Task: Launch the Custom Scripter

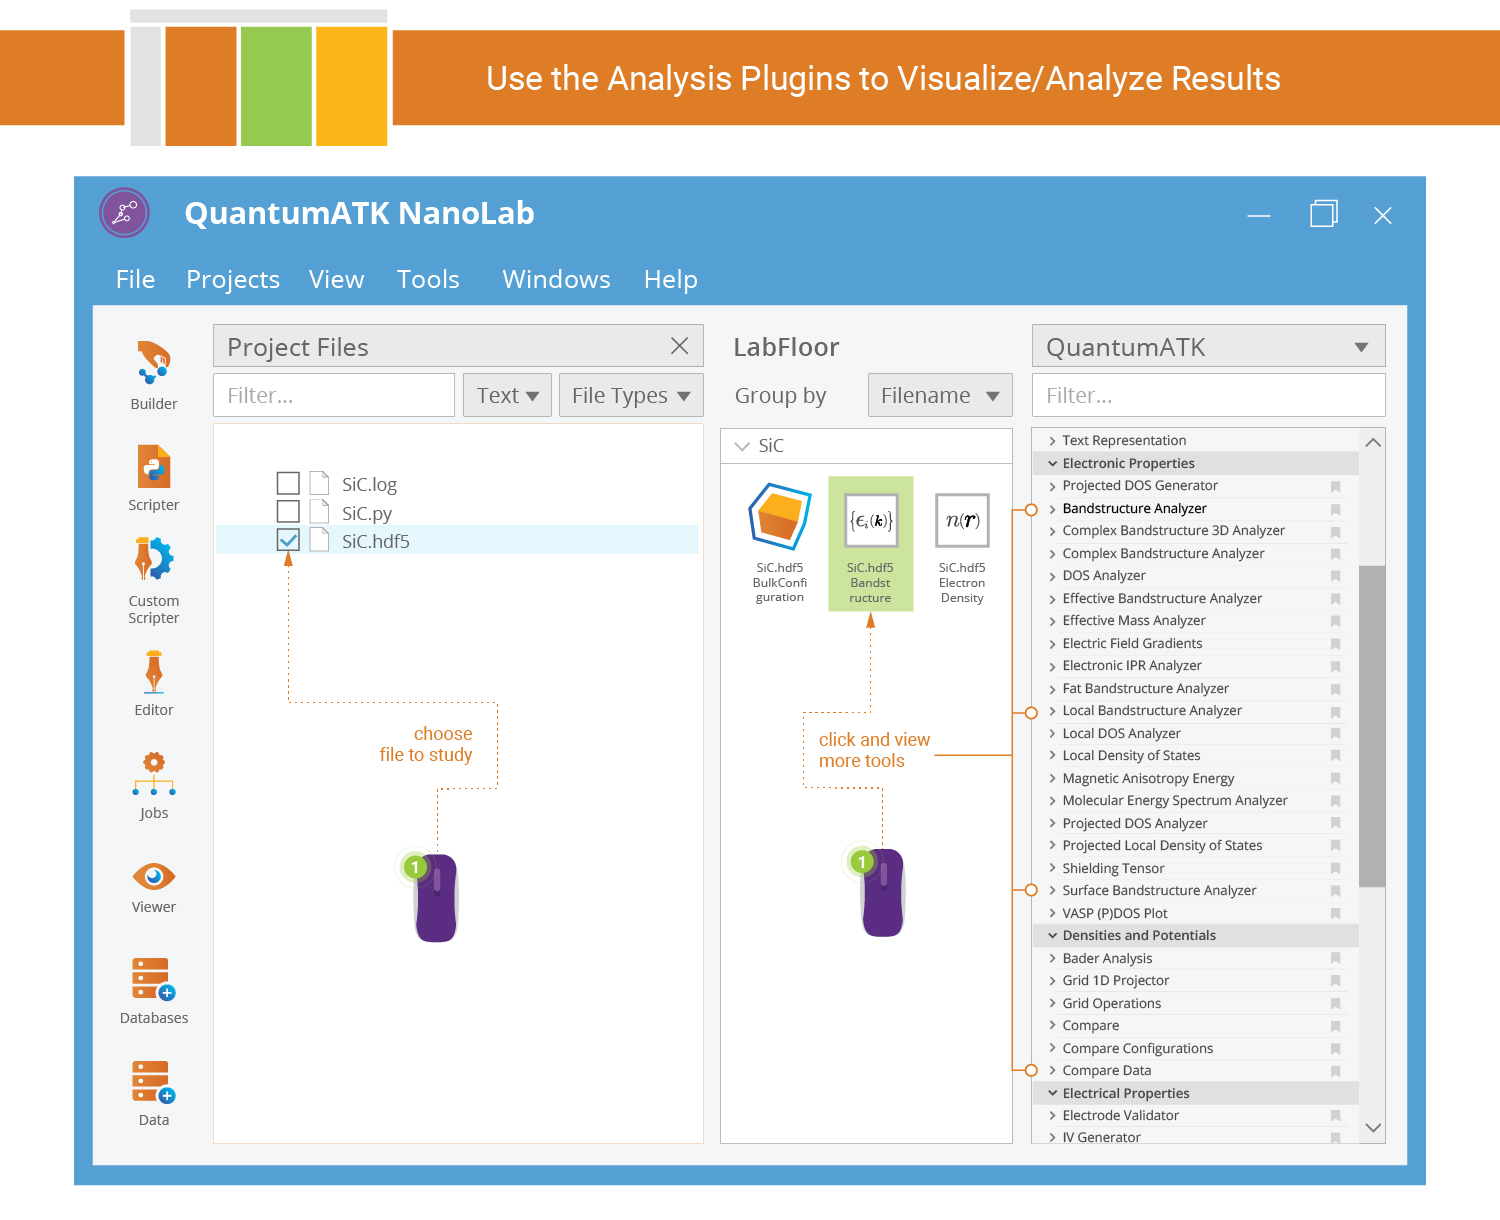Action: pos(154,581)
